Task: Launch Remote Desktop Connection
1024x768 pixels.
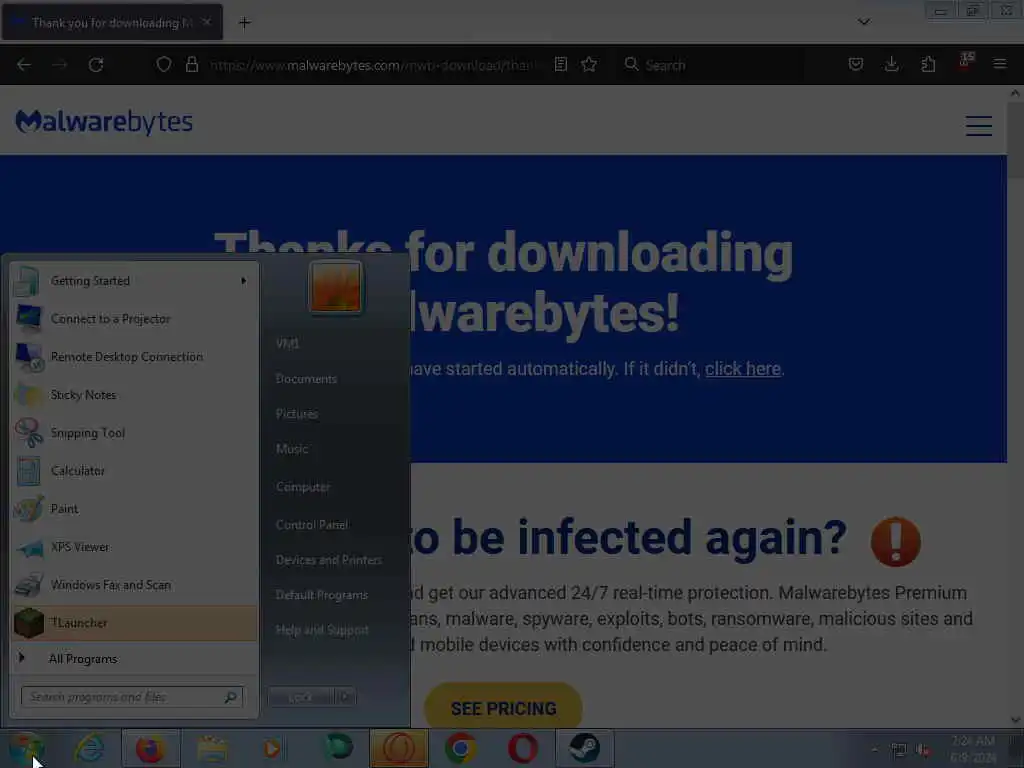Action: pyautogui.click(x=135, y=357)
